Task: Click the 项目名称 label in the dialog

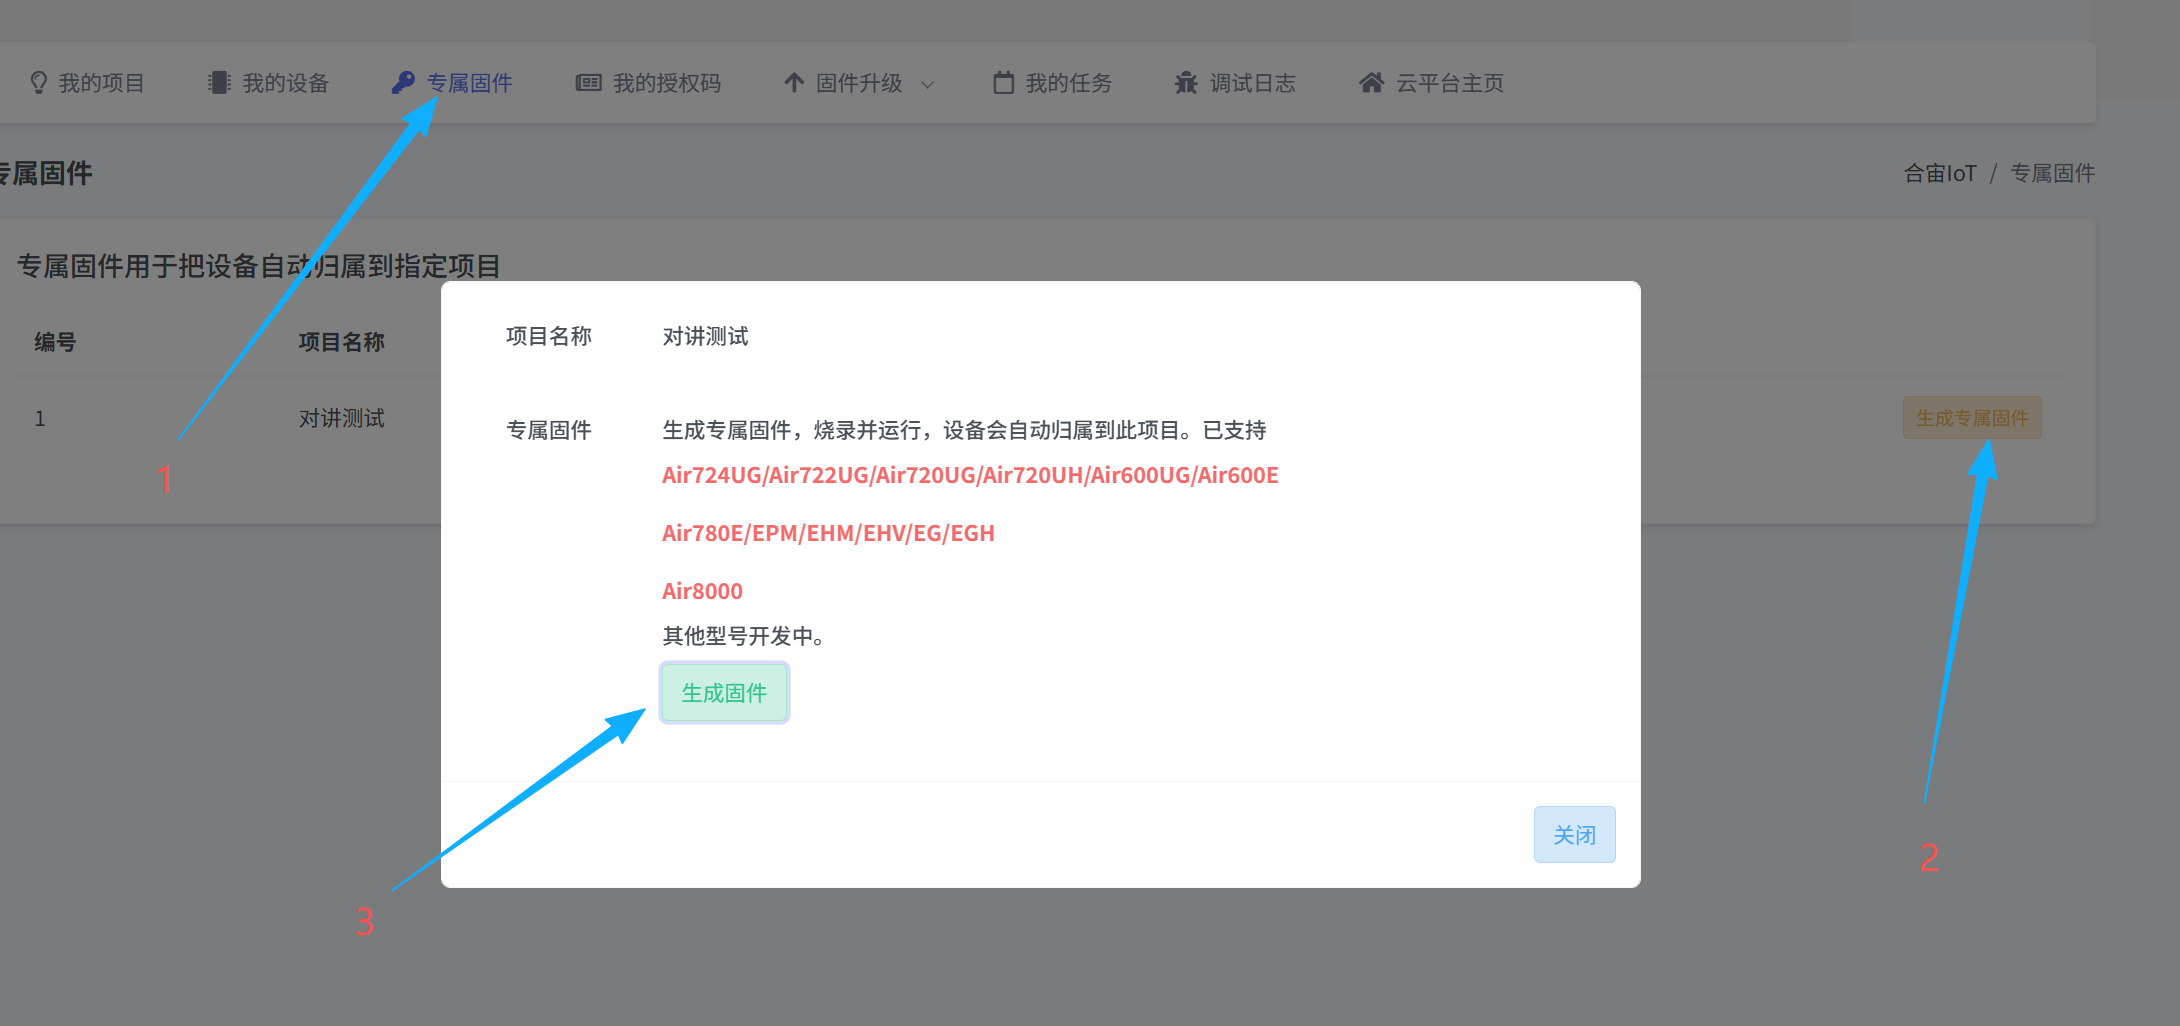Action: (549, 337)
